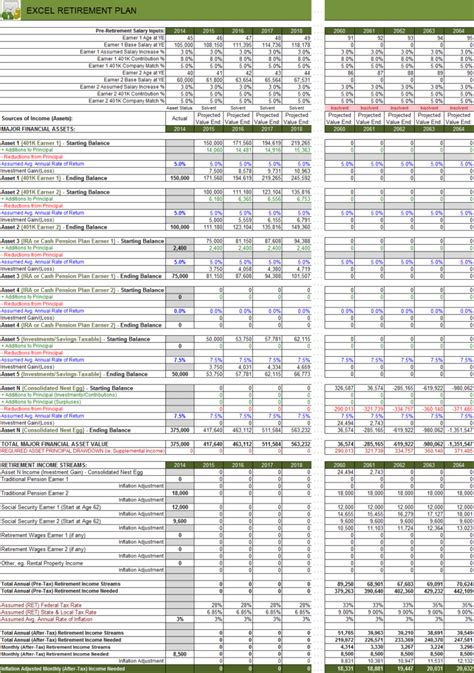474x673 pixels.
Task: Select the Pre-Retirement Salary Inputs label
Action: click(130, 31)
